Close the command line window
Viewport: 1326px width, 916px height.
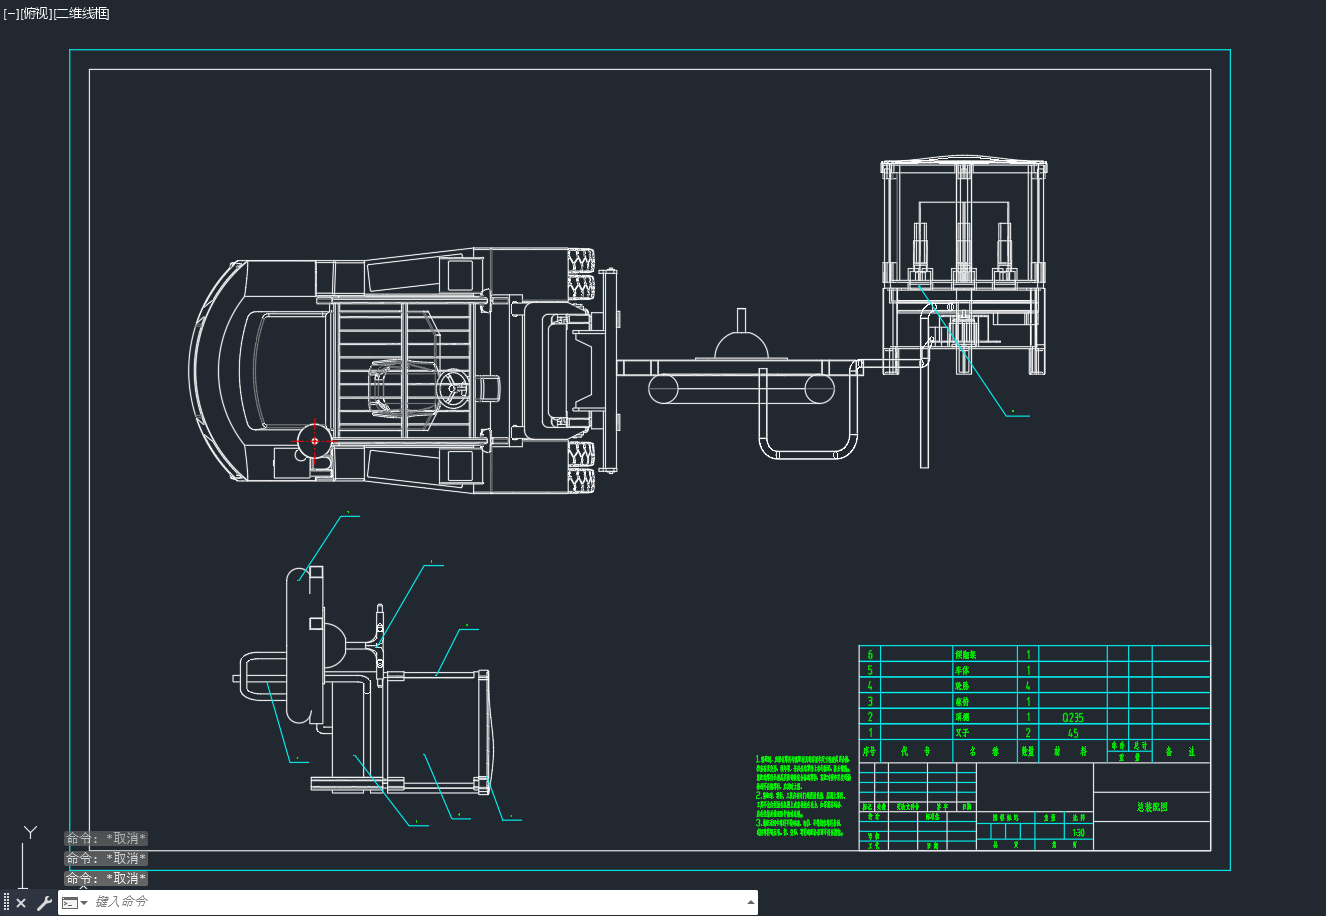point(21,903)
